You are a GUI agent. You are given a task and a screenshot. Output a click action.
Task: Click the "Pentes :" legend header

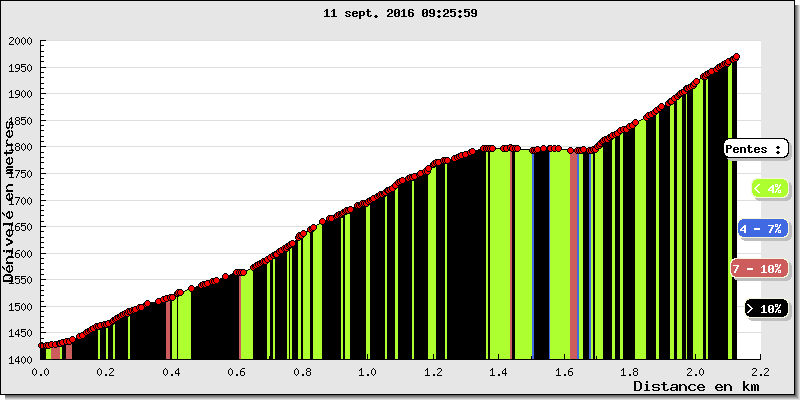[x=755, y=148]
